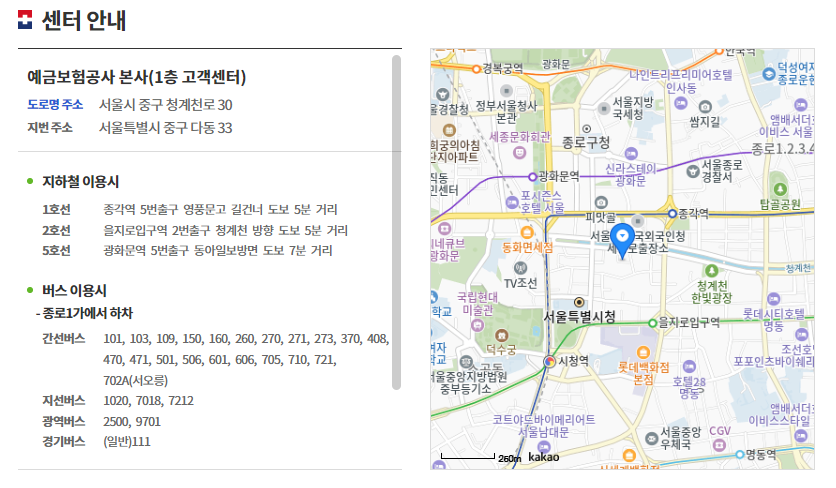Click the 지선버스 numbers 1020, 7018, 7212
This screenshot has height=488, width=836.
(x=148, y=401)
